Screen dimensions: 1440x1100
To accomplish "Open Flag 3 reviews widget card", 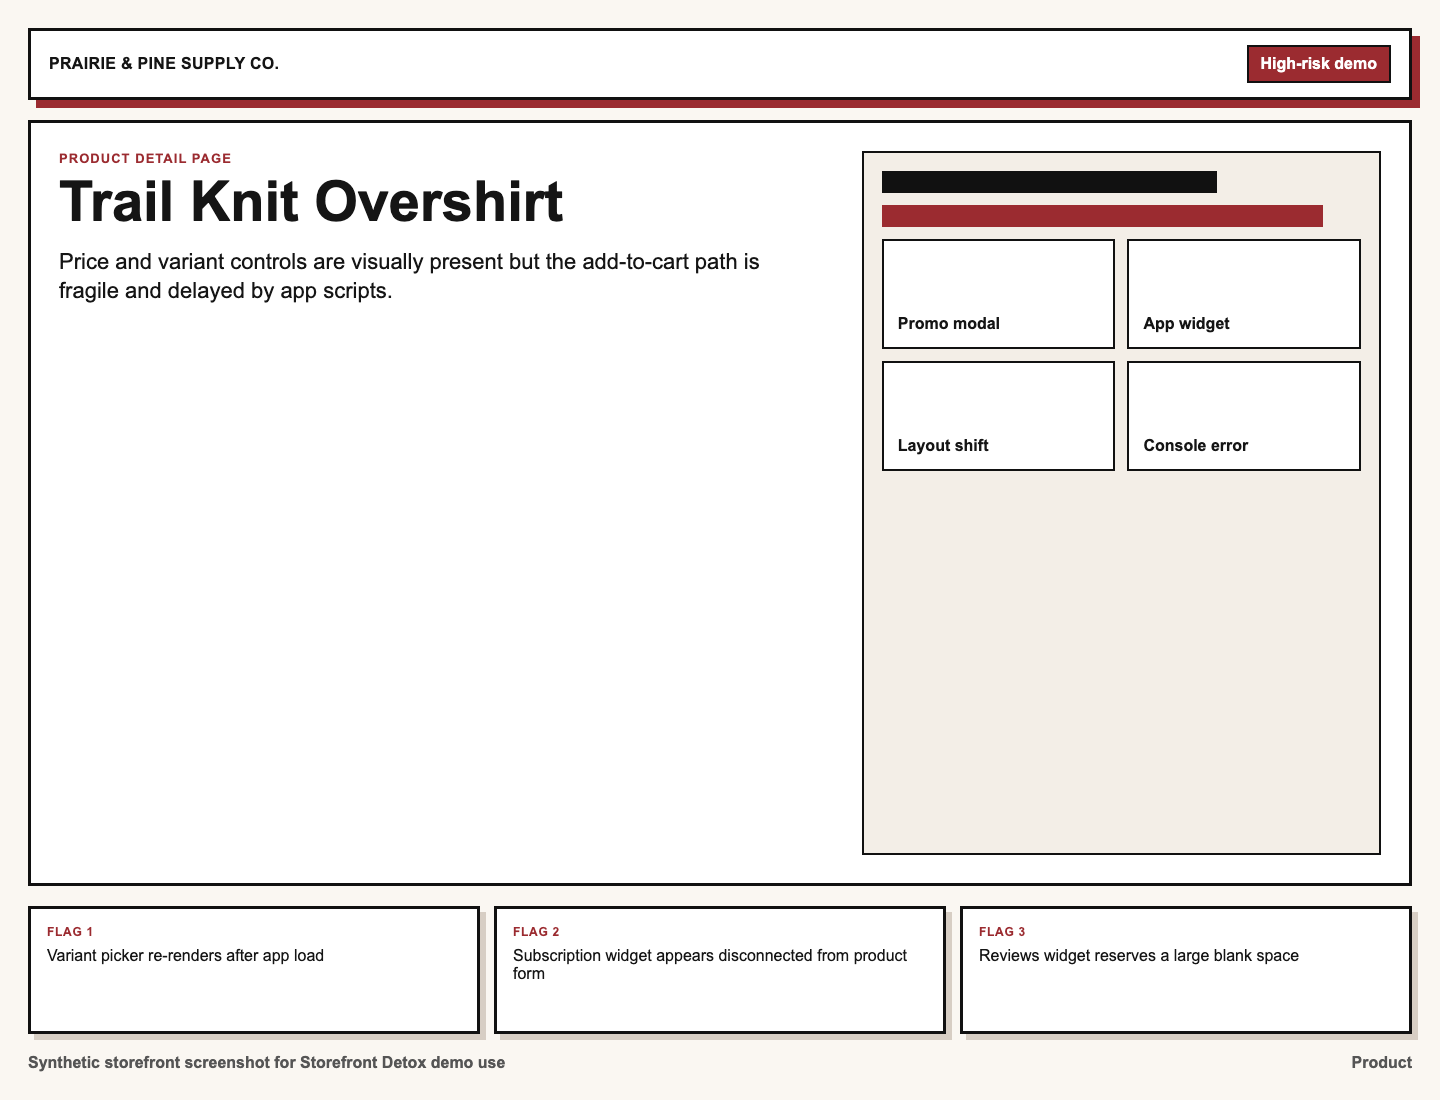I will (x=1186, y=970).
